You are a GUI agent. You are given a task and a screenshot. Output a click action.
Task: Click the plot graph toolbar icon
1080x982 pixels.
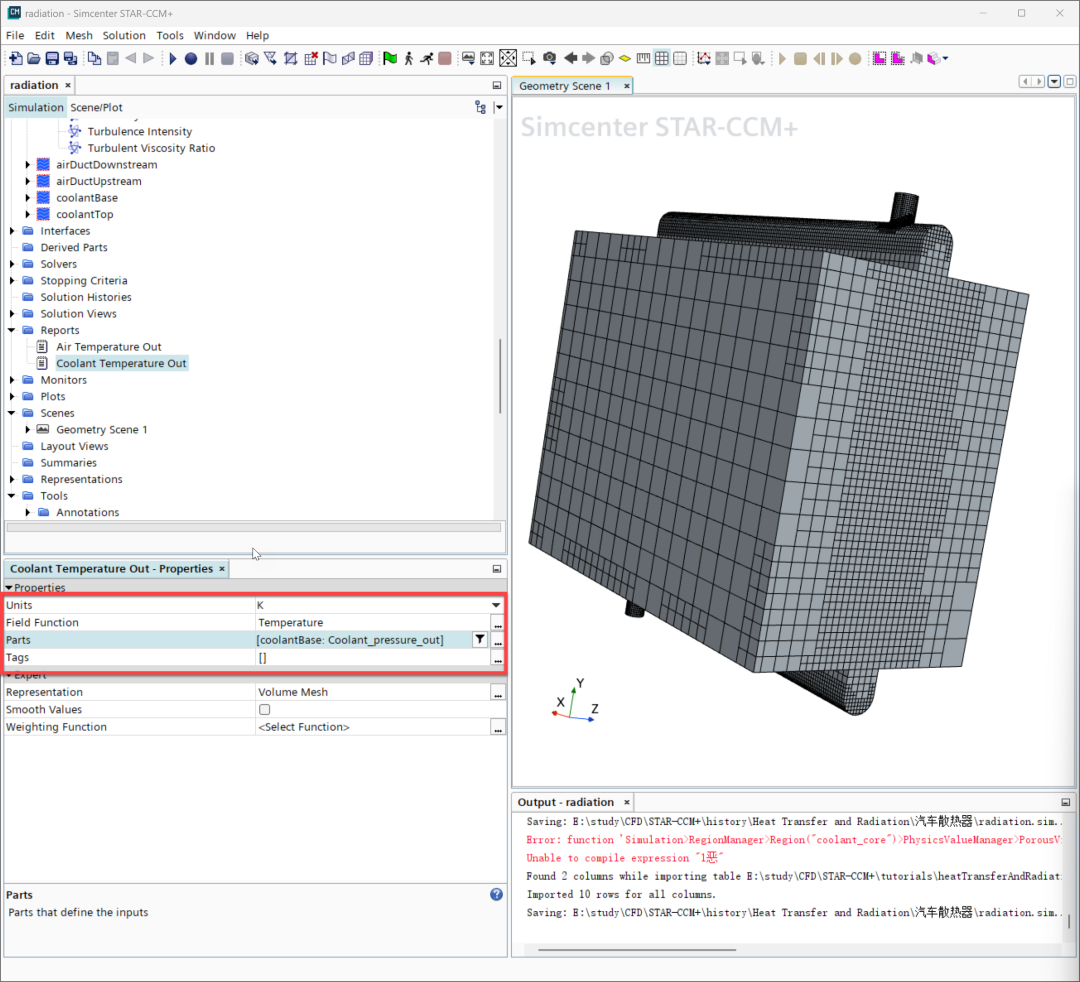703,59
